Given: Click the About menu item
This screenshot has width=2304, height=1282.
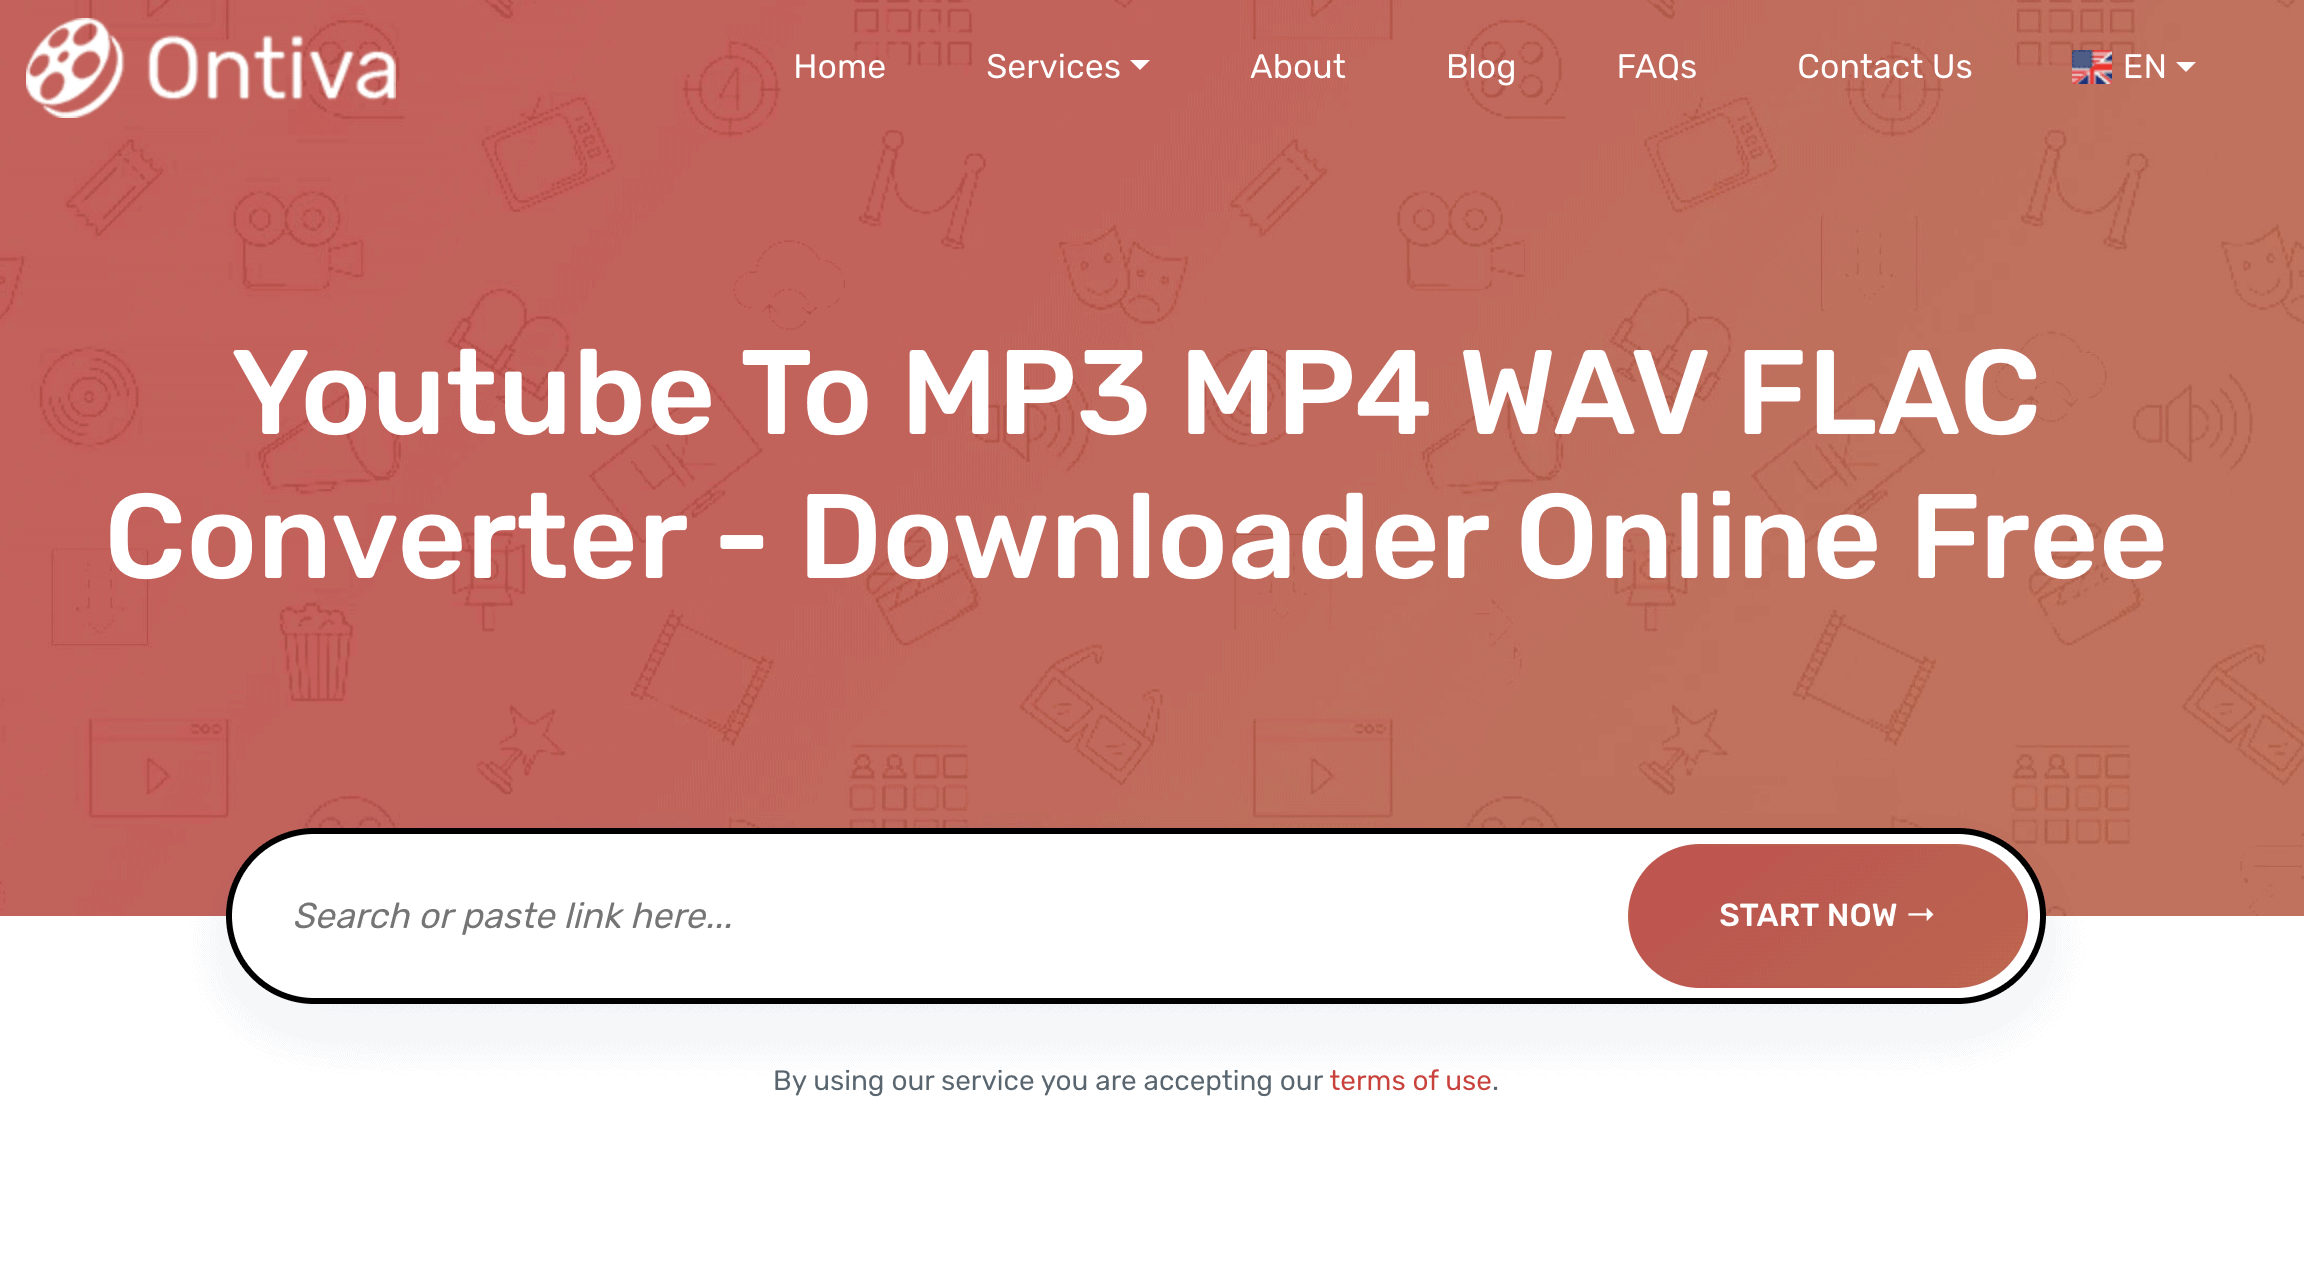Looking at the screenshot, I should [x=1296, y=66].
